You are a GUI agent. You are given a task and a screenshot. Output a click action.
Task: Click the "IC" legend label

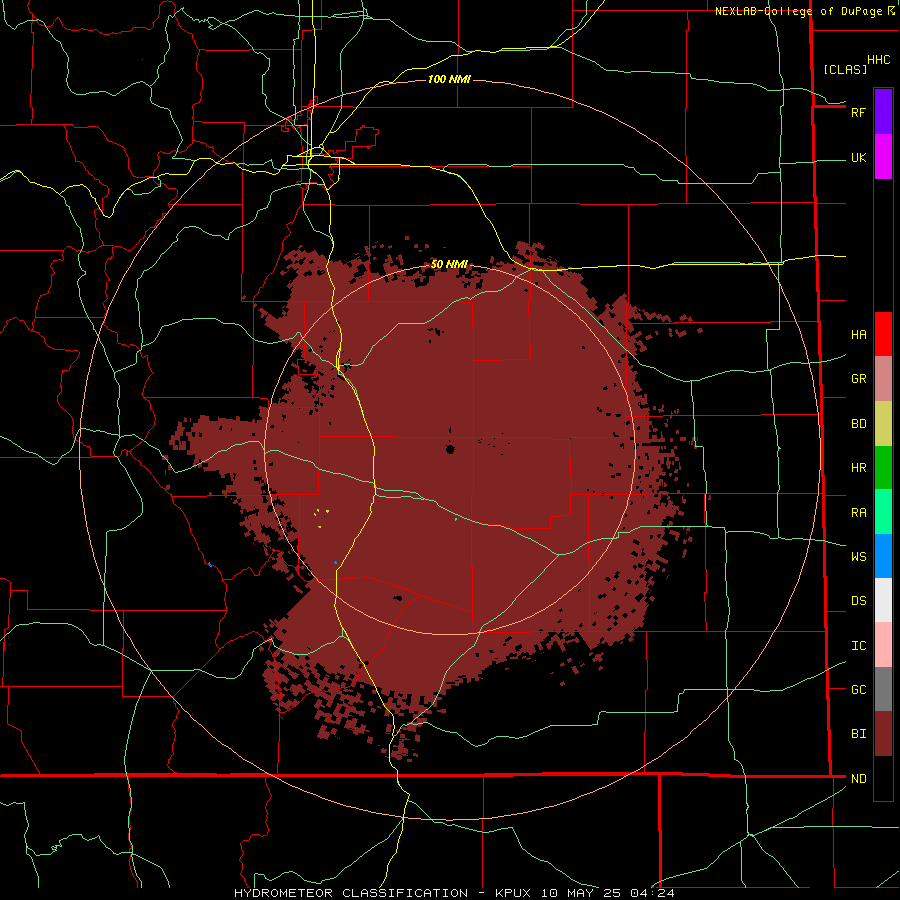[x=858, y=646]
